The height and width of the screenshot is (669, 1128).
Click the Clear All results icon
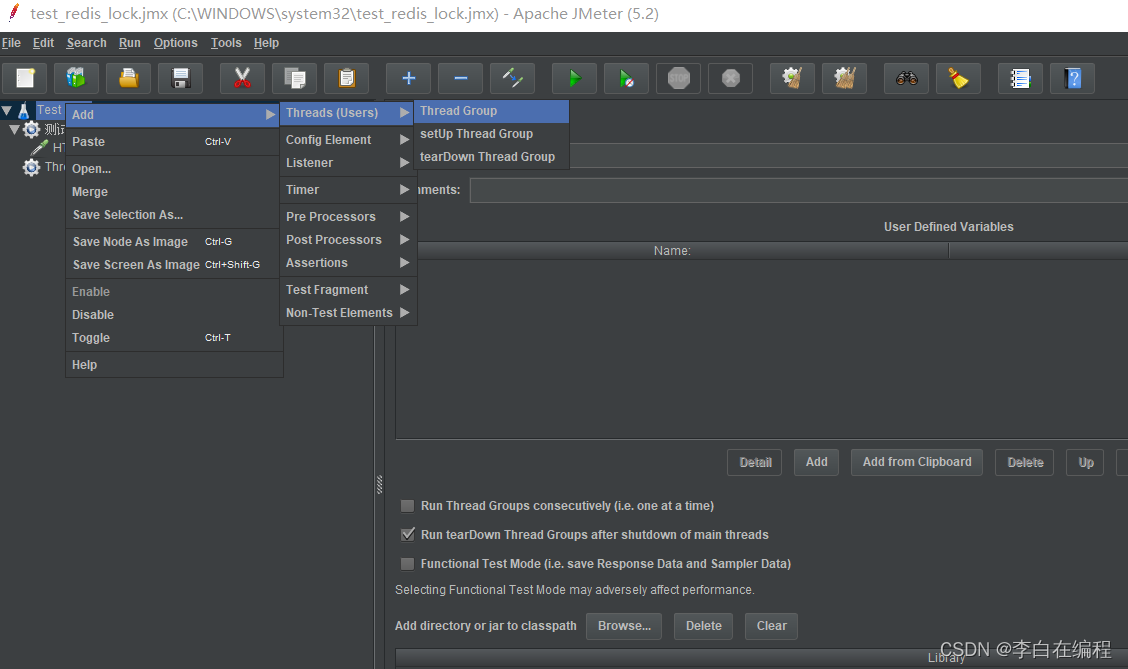coord(845,78)
